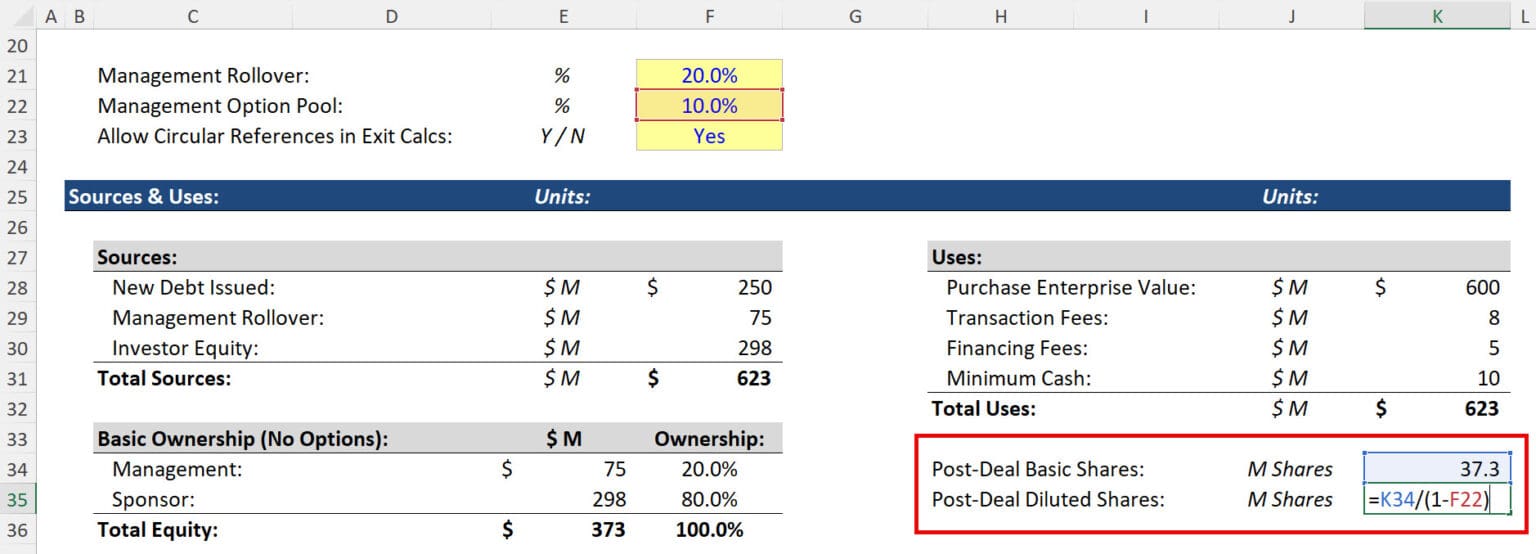Screen dimensions: 1536x554
Task: Select column header J
Action: pos(1291,16)
